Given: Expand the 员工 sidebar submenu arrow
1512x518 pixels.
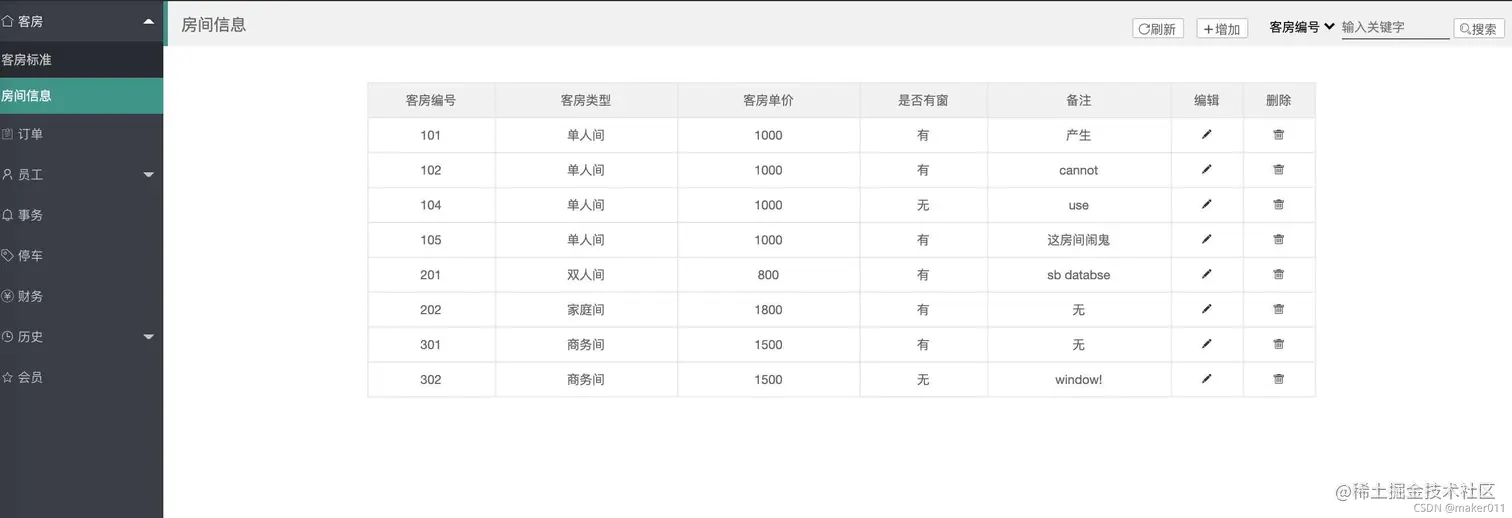Looking at the screenshot, I should click(148, 175).
